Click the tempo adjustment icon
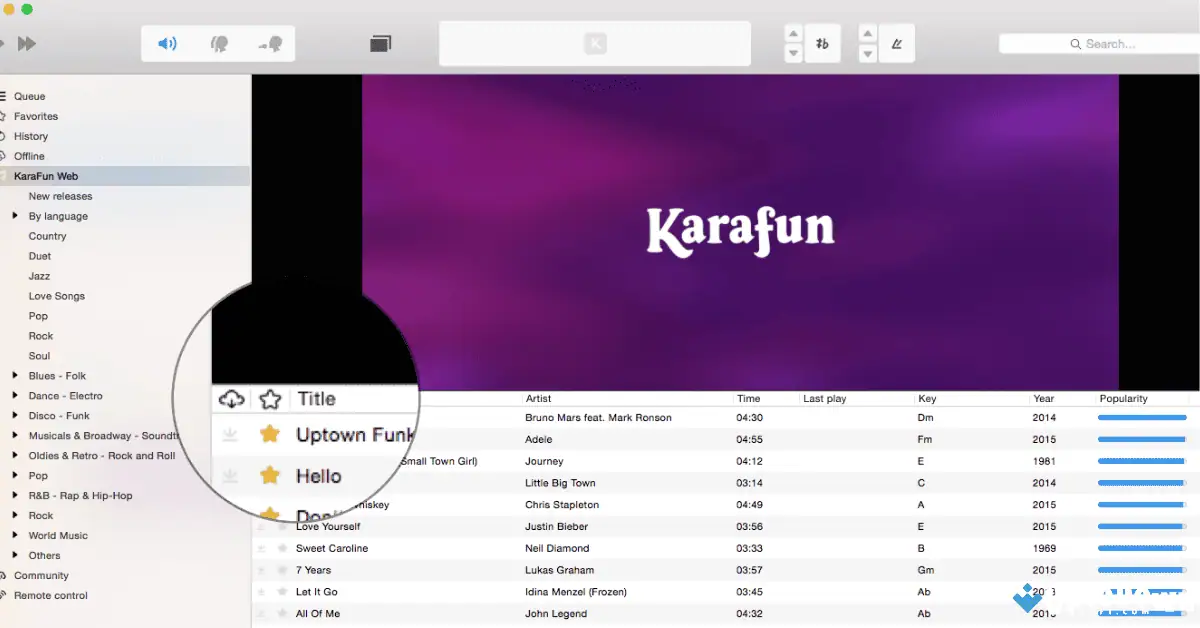 (x=896, y=43)
